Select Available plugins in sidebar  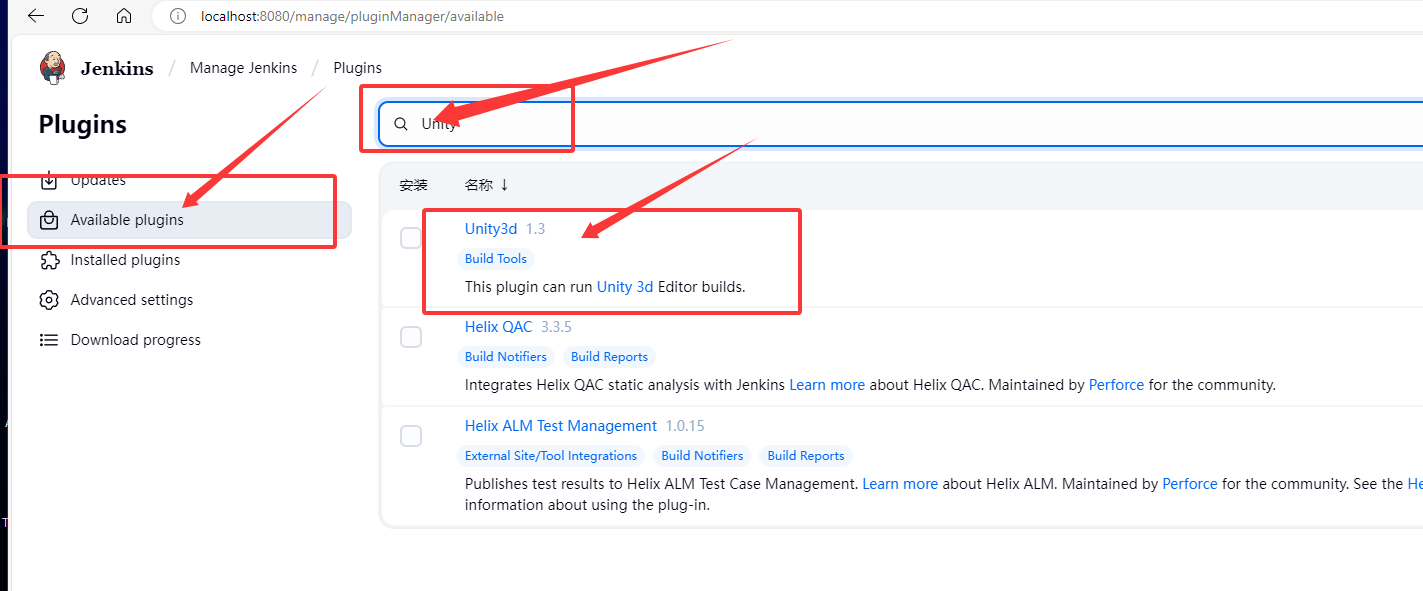tap(190, 220)
